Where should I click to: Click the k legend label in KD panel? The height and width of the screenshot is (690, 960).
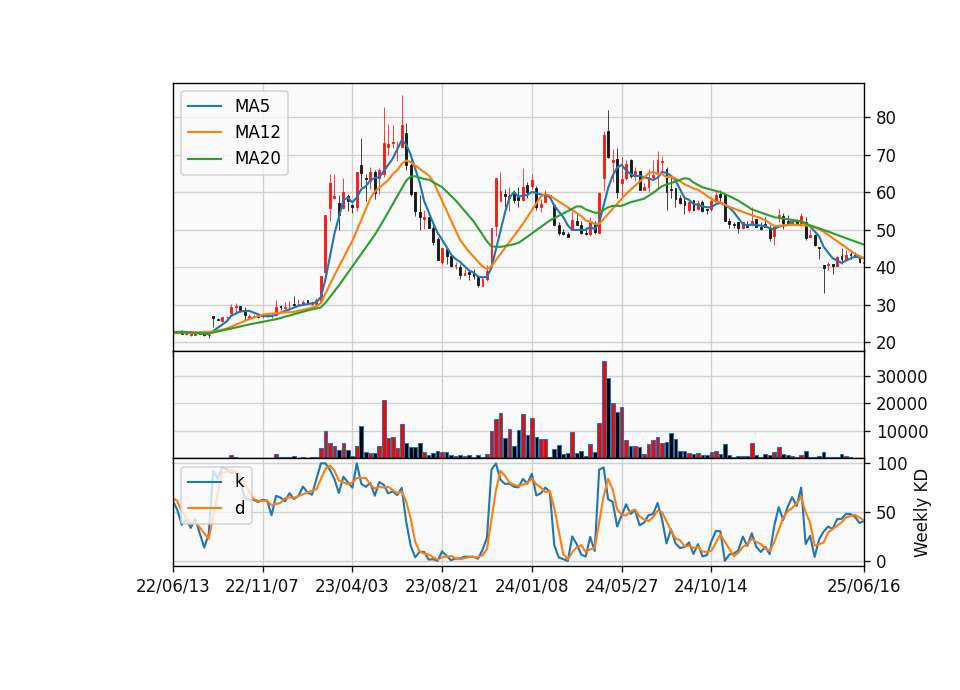pos(239,481)
